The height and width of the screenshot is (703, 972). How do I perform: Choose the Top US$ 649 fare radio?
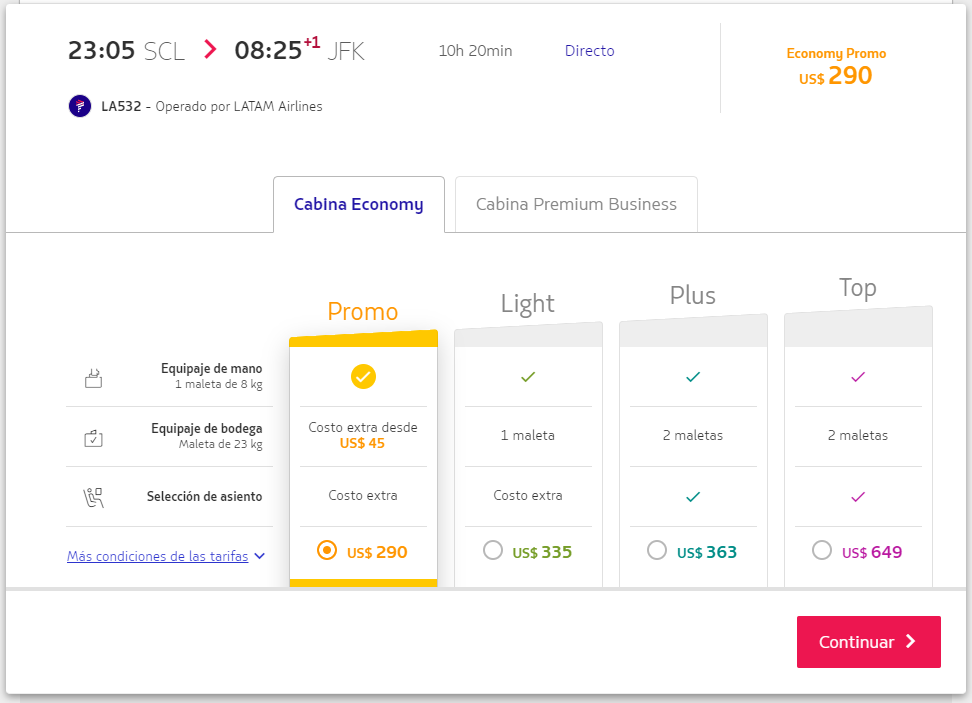(822, 551)
